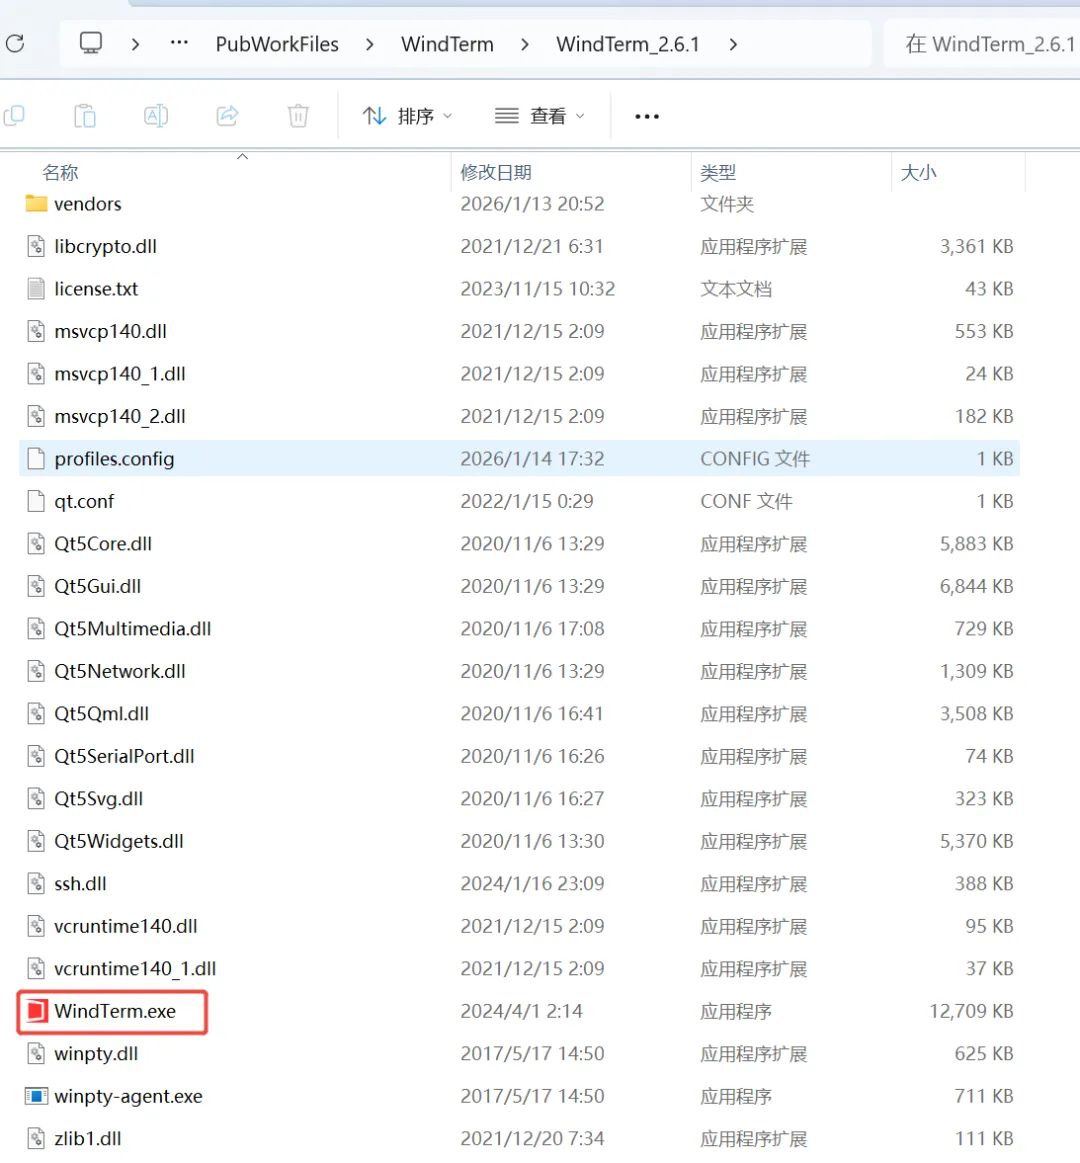Click the qt.conf file name

pos(84,502)
